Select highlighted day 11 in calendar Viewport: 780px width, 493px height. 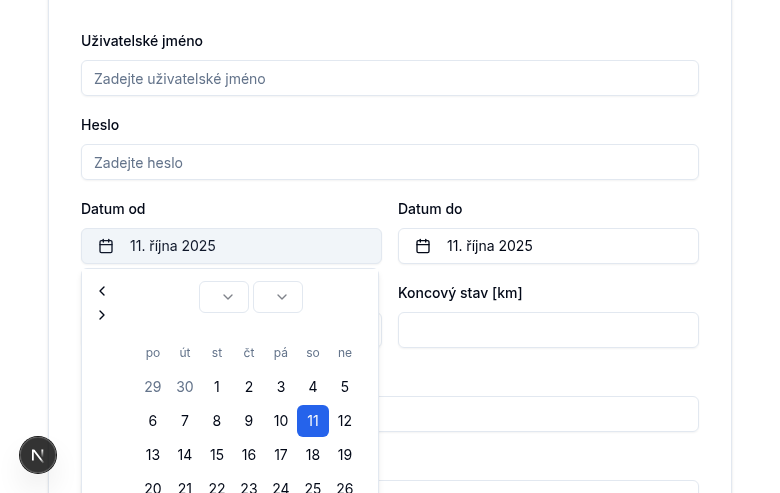313,421
